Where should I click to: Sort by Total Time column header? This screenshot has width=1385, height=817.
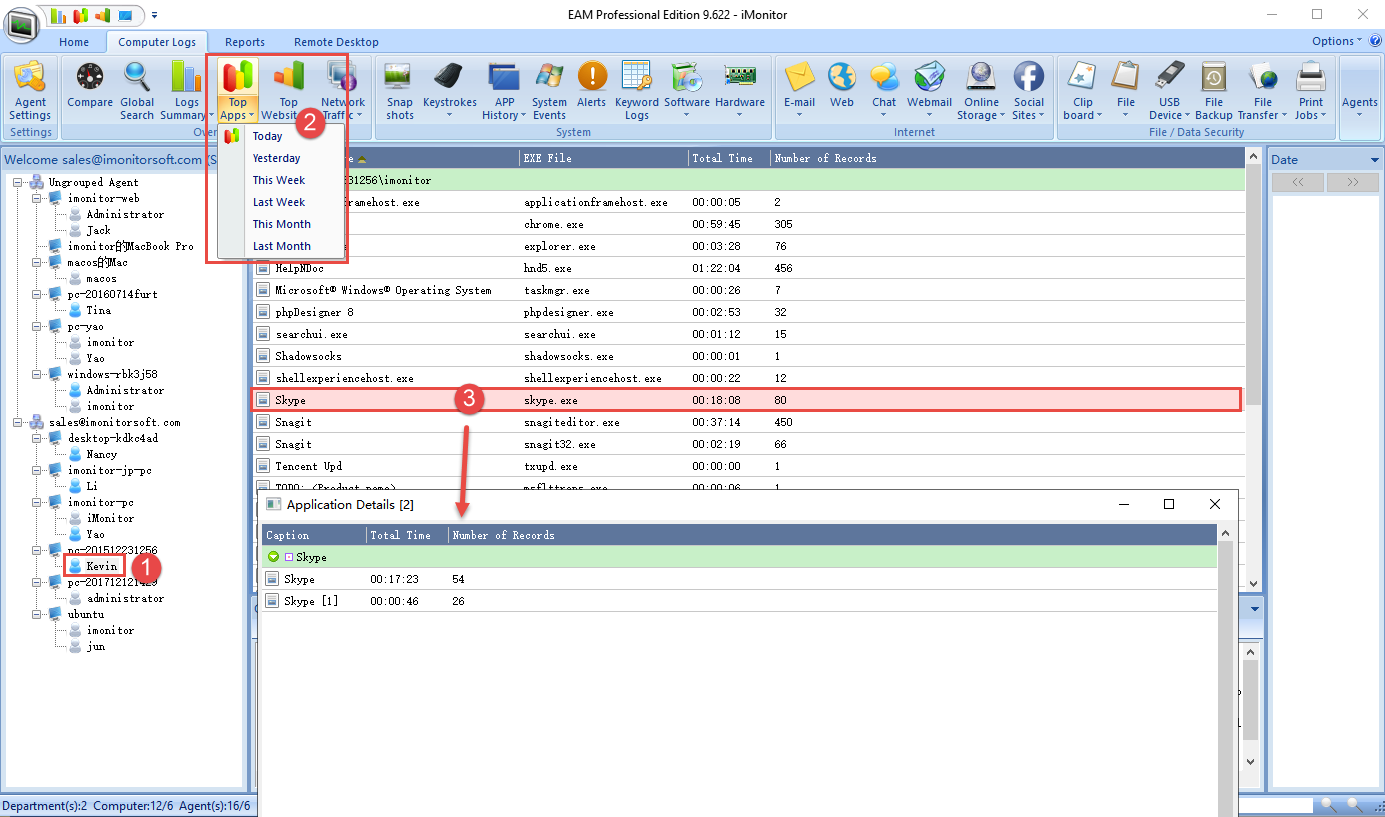[x=729, y=158]
